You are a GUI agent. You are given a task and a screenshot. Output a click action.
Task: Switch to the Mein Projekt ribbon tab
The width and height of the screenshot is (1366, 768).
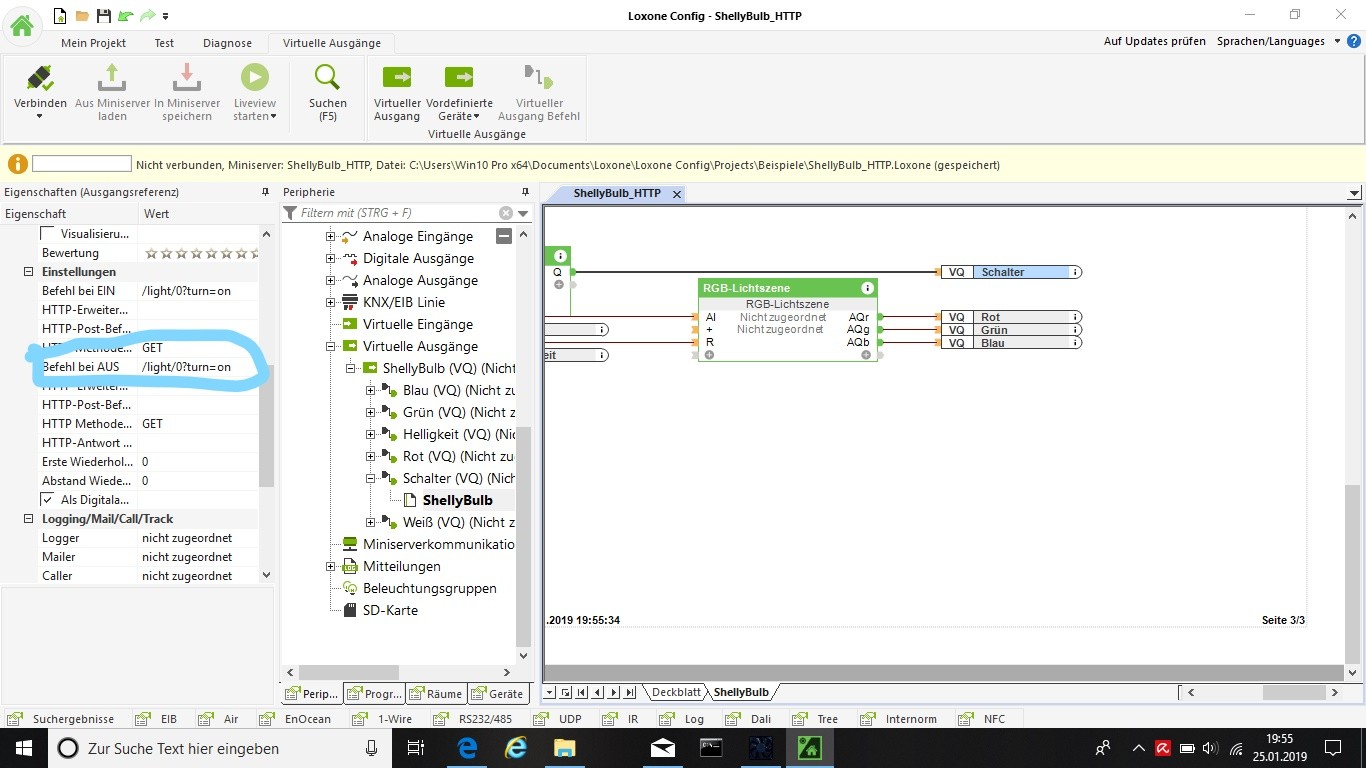click(x=94, y=43)
